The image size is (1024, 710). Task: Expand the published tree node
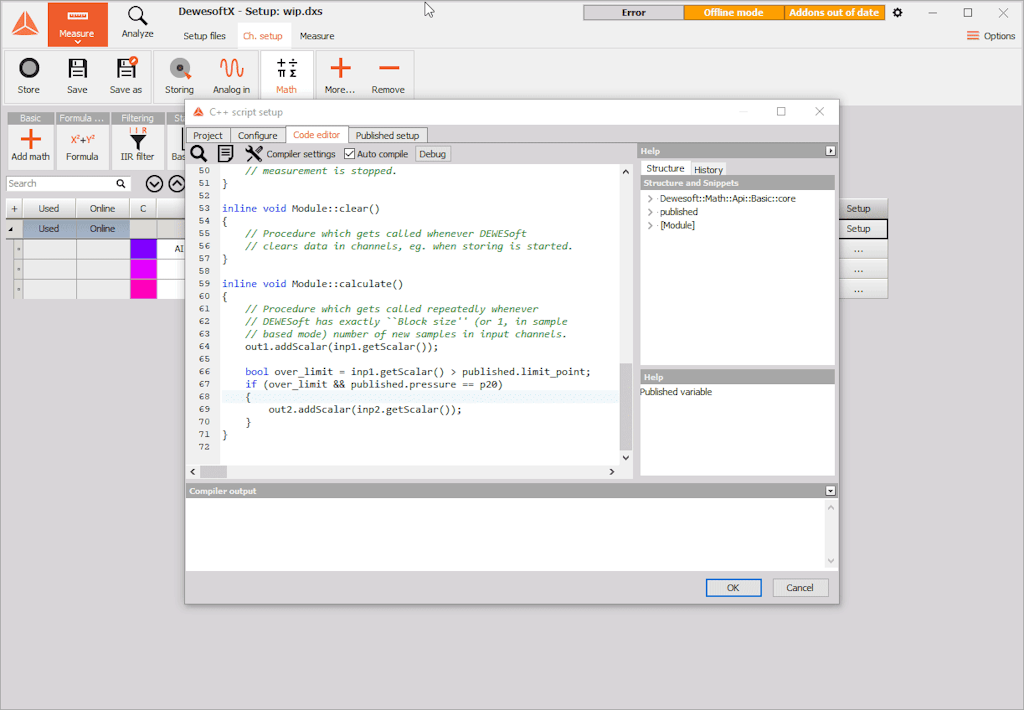click(650, 212)
